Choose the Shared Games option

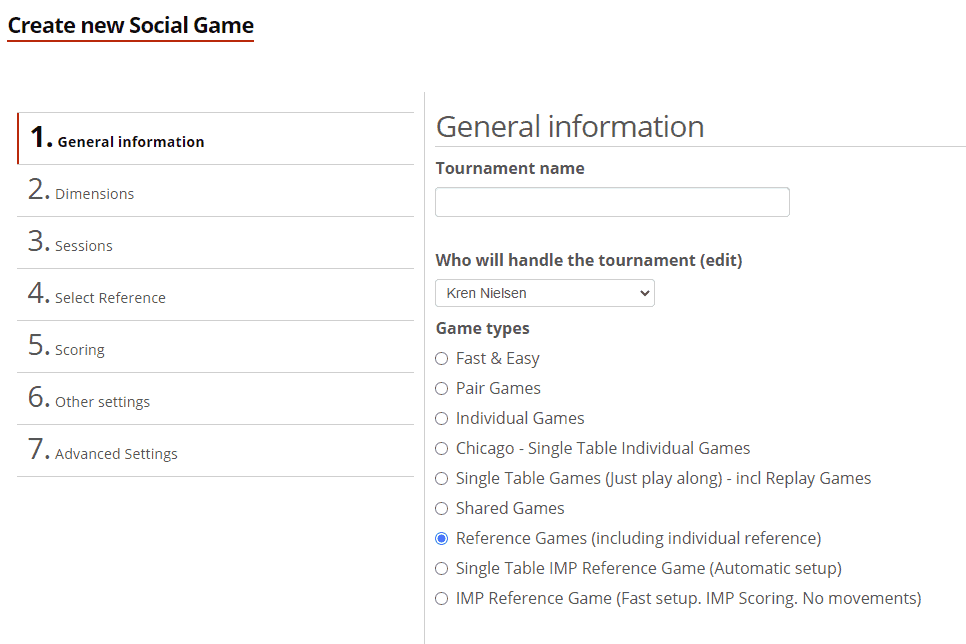point(442,509)
